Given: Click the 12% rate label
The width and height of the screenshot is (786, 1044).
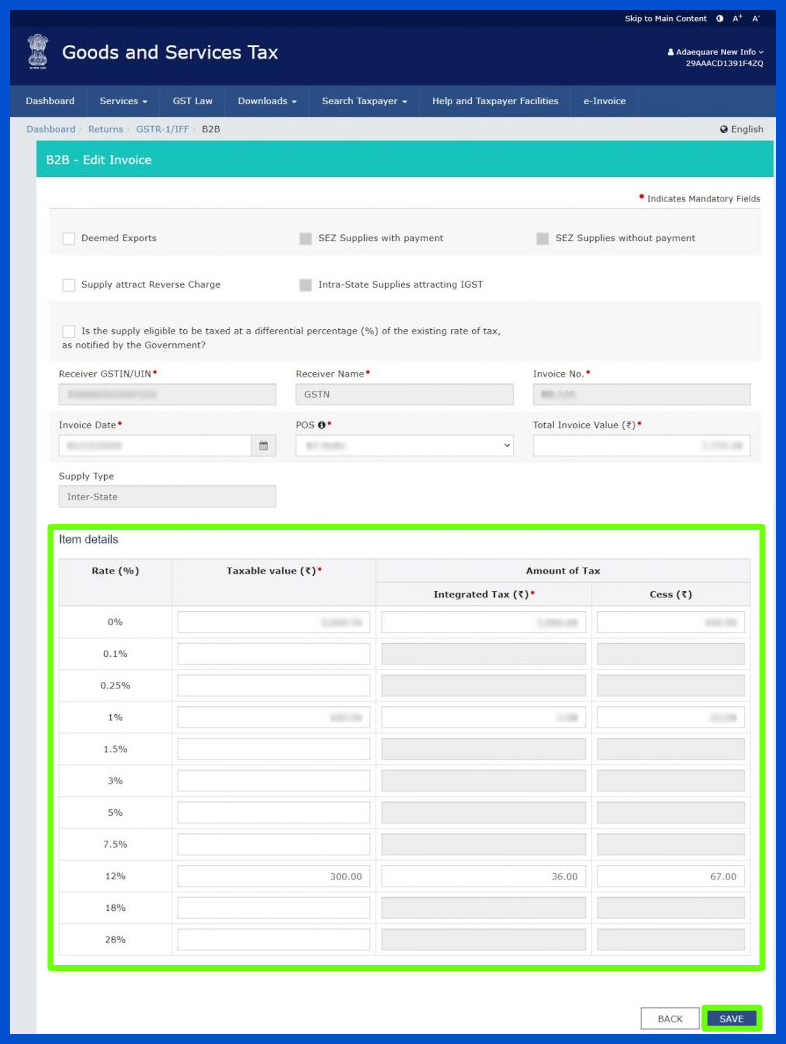Looking at the screenshot, I should point(115,876).
